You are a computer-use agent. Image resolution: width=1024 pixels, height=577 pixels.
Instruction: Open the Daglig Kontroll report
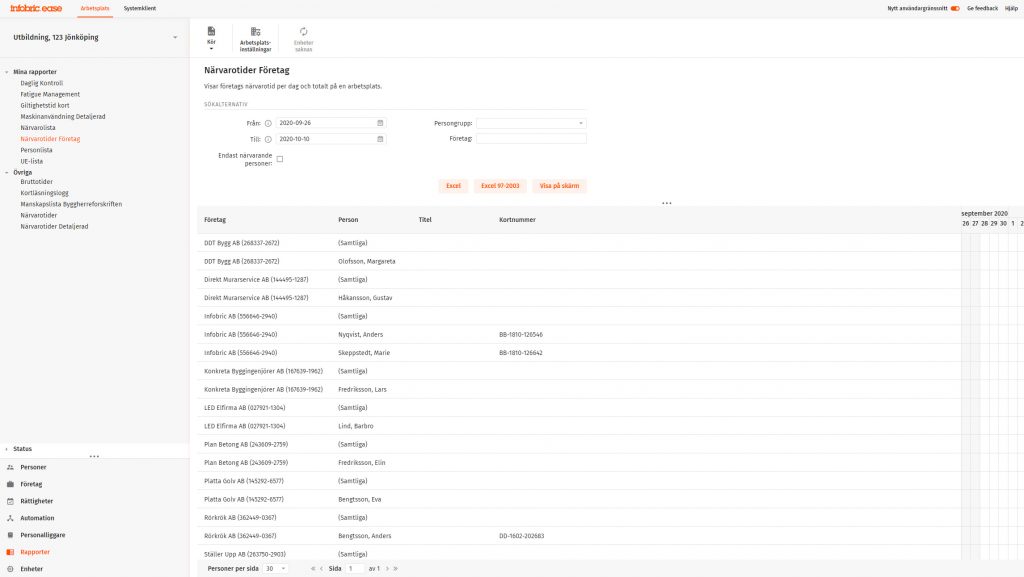42,84
